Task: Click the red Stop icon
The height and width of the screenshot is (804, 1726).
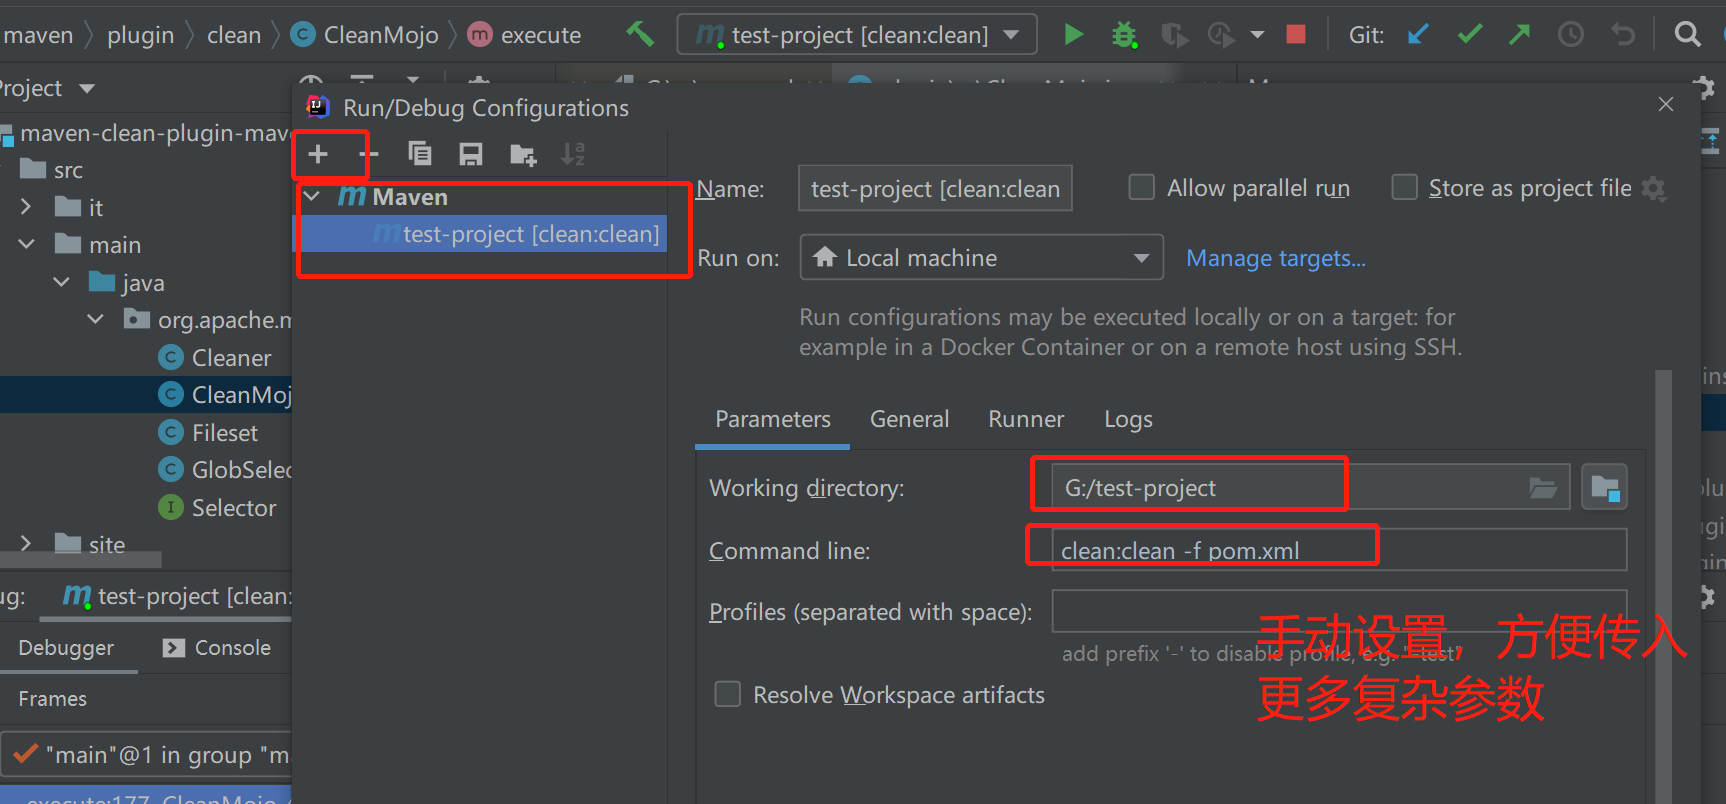Action: click(x=1296, y=35)
